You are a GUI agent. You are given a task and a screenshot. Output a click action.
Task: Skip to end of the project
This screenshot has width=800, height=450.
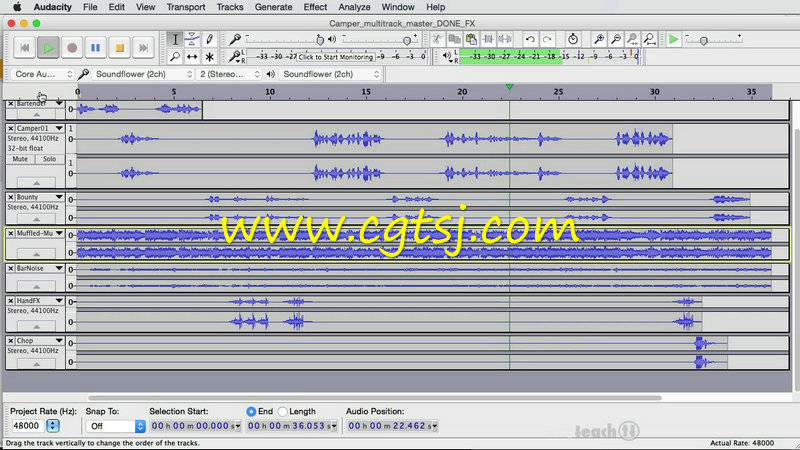point(143,48)
